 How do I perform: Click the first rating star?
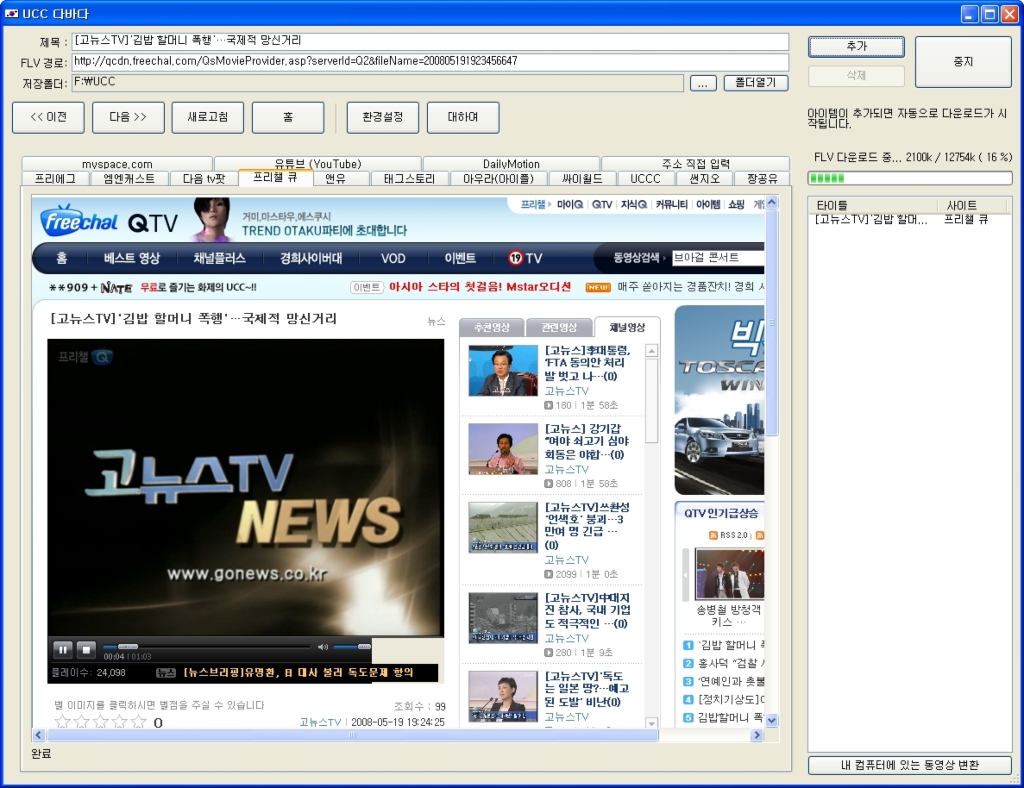click(x=63, y=721)
